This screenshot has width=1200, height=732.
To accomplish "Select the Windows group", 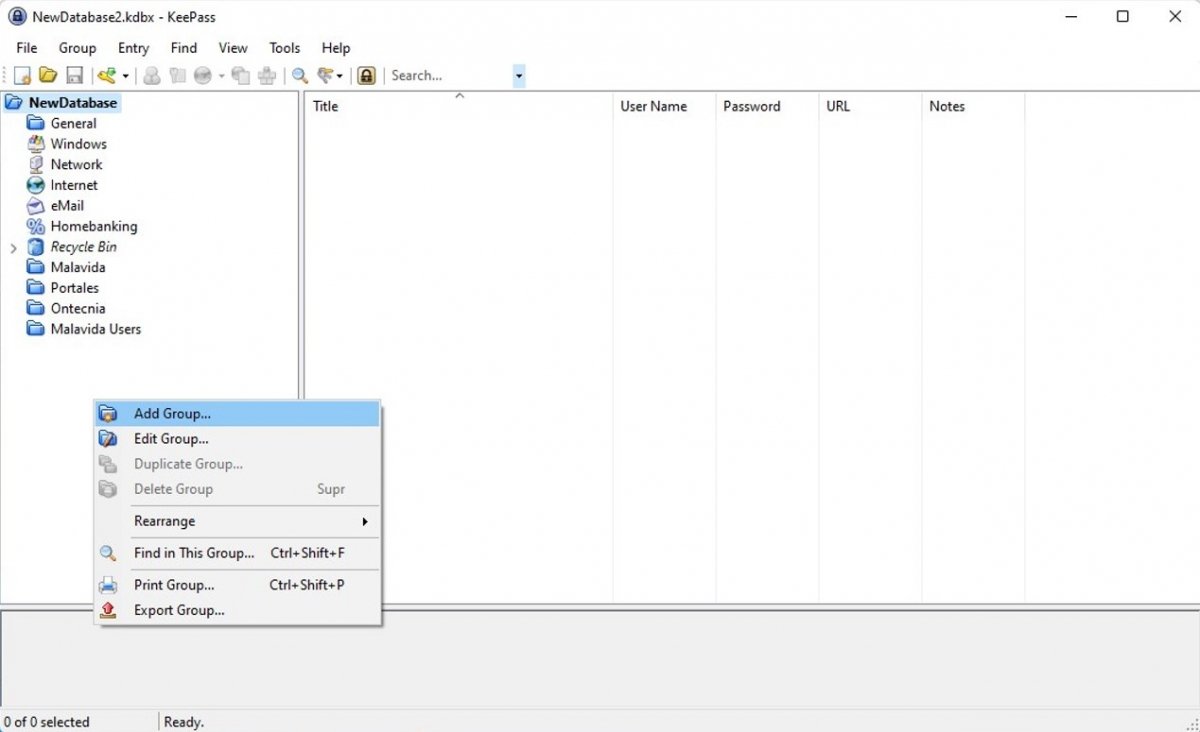I will pos(79,144).
